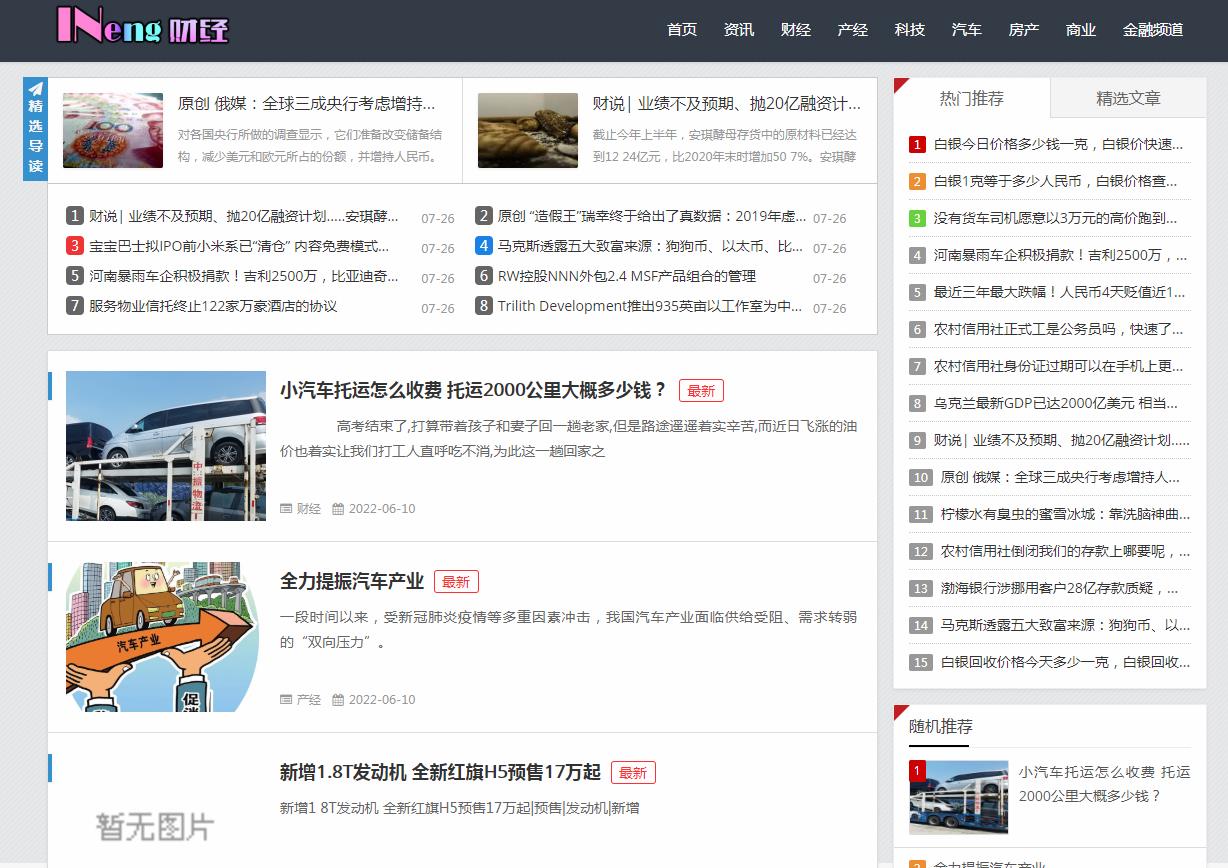Open hot item 渤海银行涉挪用客户28亿
Screen dimensions: 1228x868
click(1060, 588)
